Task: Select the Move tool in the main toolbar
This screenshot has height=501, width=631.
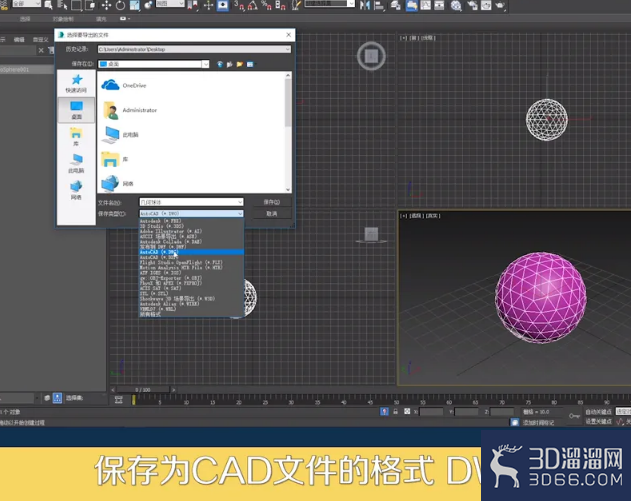Action: [106, 5]
